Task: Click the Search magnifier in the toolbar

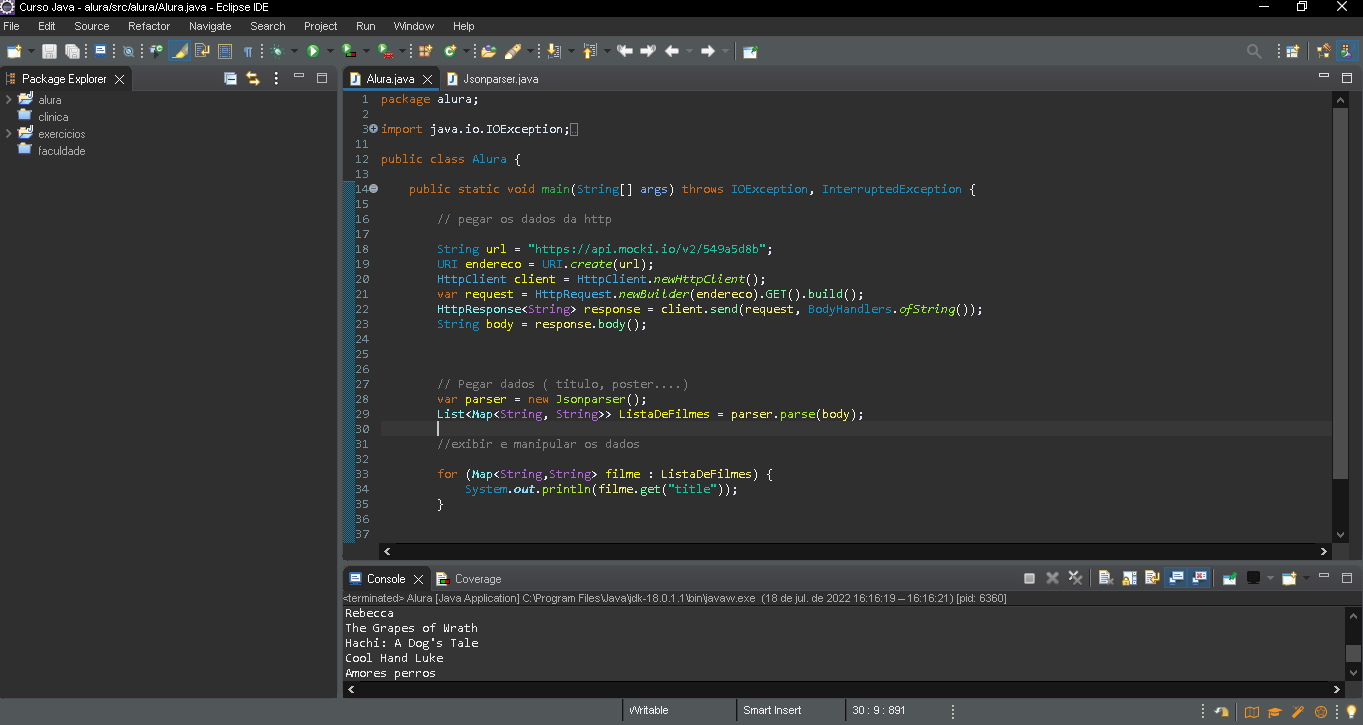Action: pyautogui.click(x=1254, y=51)
